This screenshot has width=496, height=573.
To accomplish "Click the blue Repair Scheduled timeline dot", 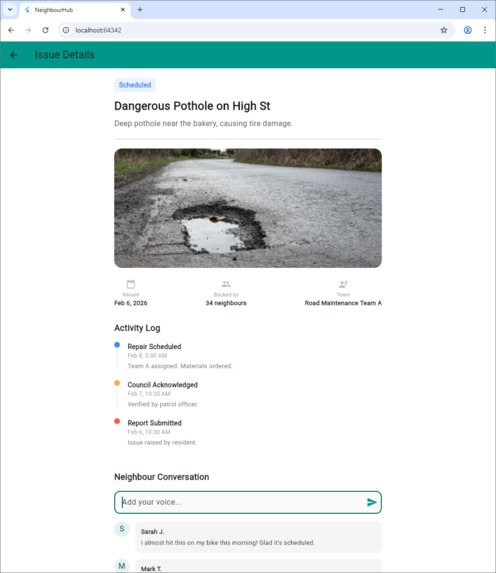I will 117,345.
